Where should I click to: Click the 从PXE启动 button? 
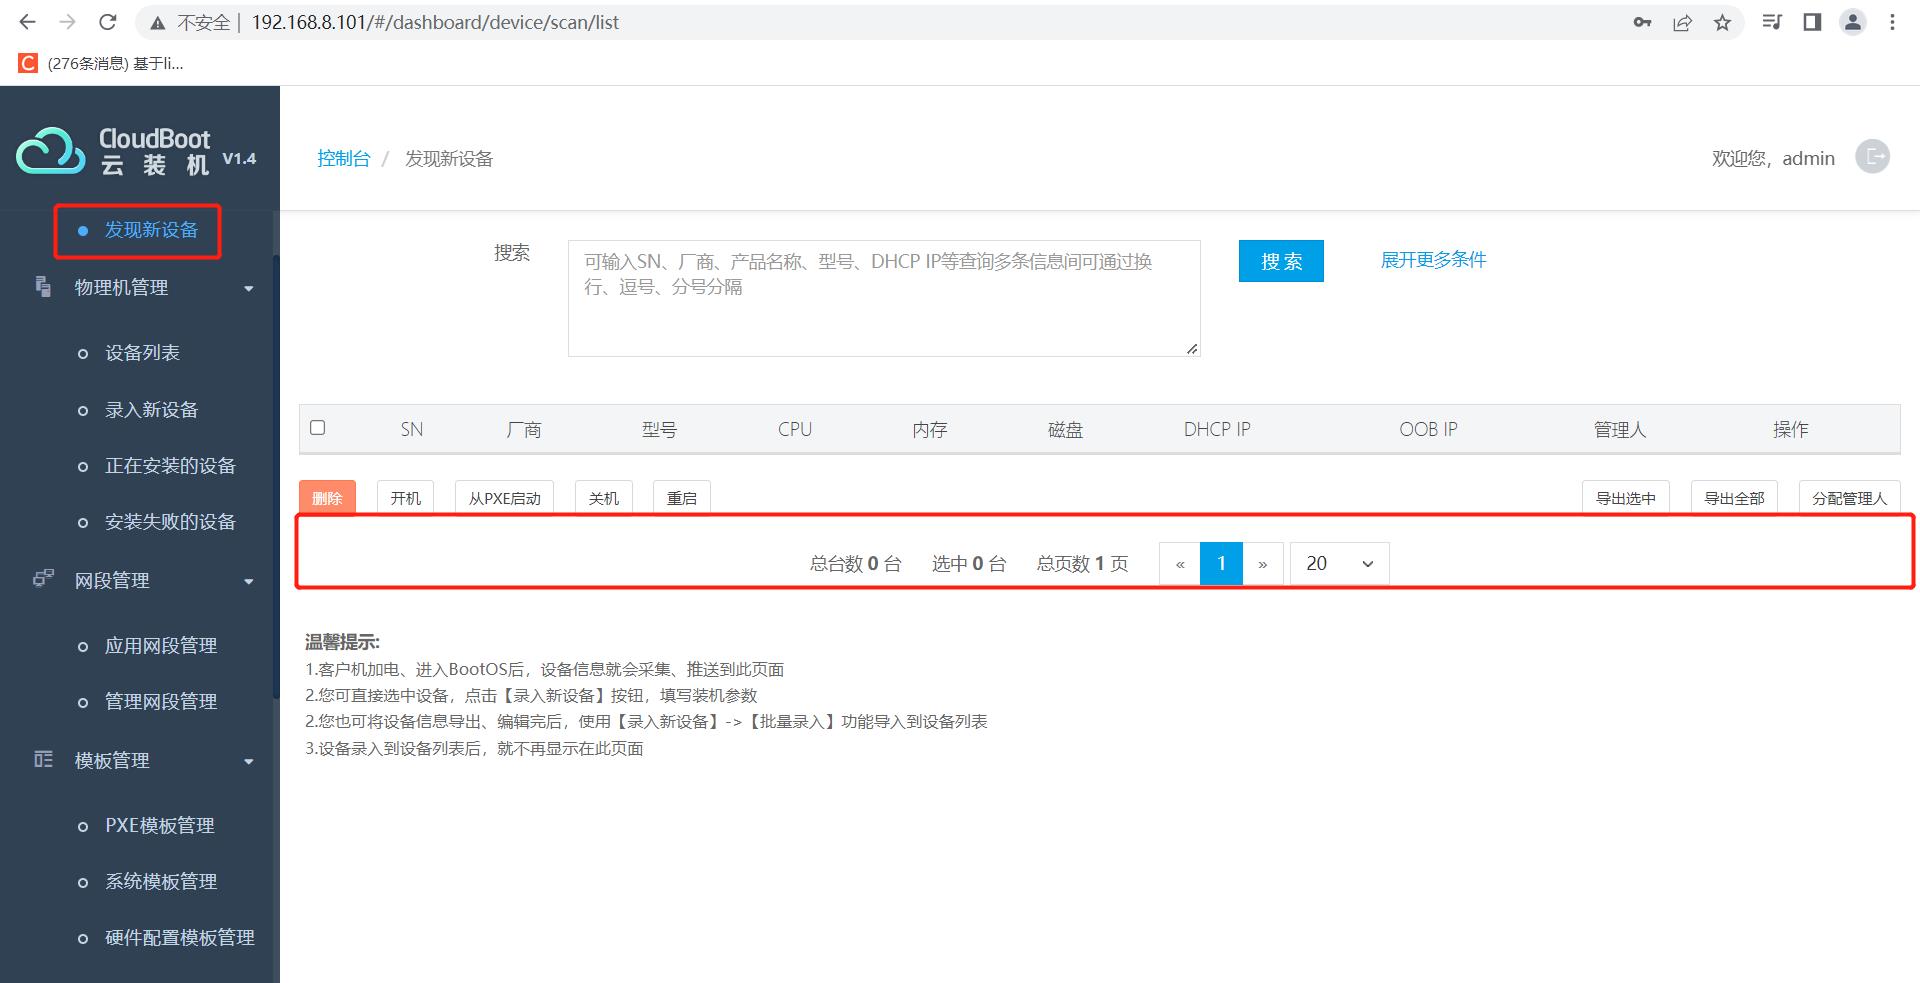click(505, 497)
